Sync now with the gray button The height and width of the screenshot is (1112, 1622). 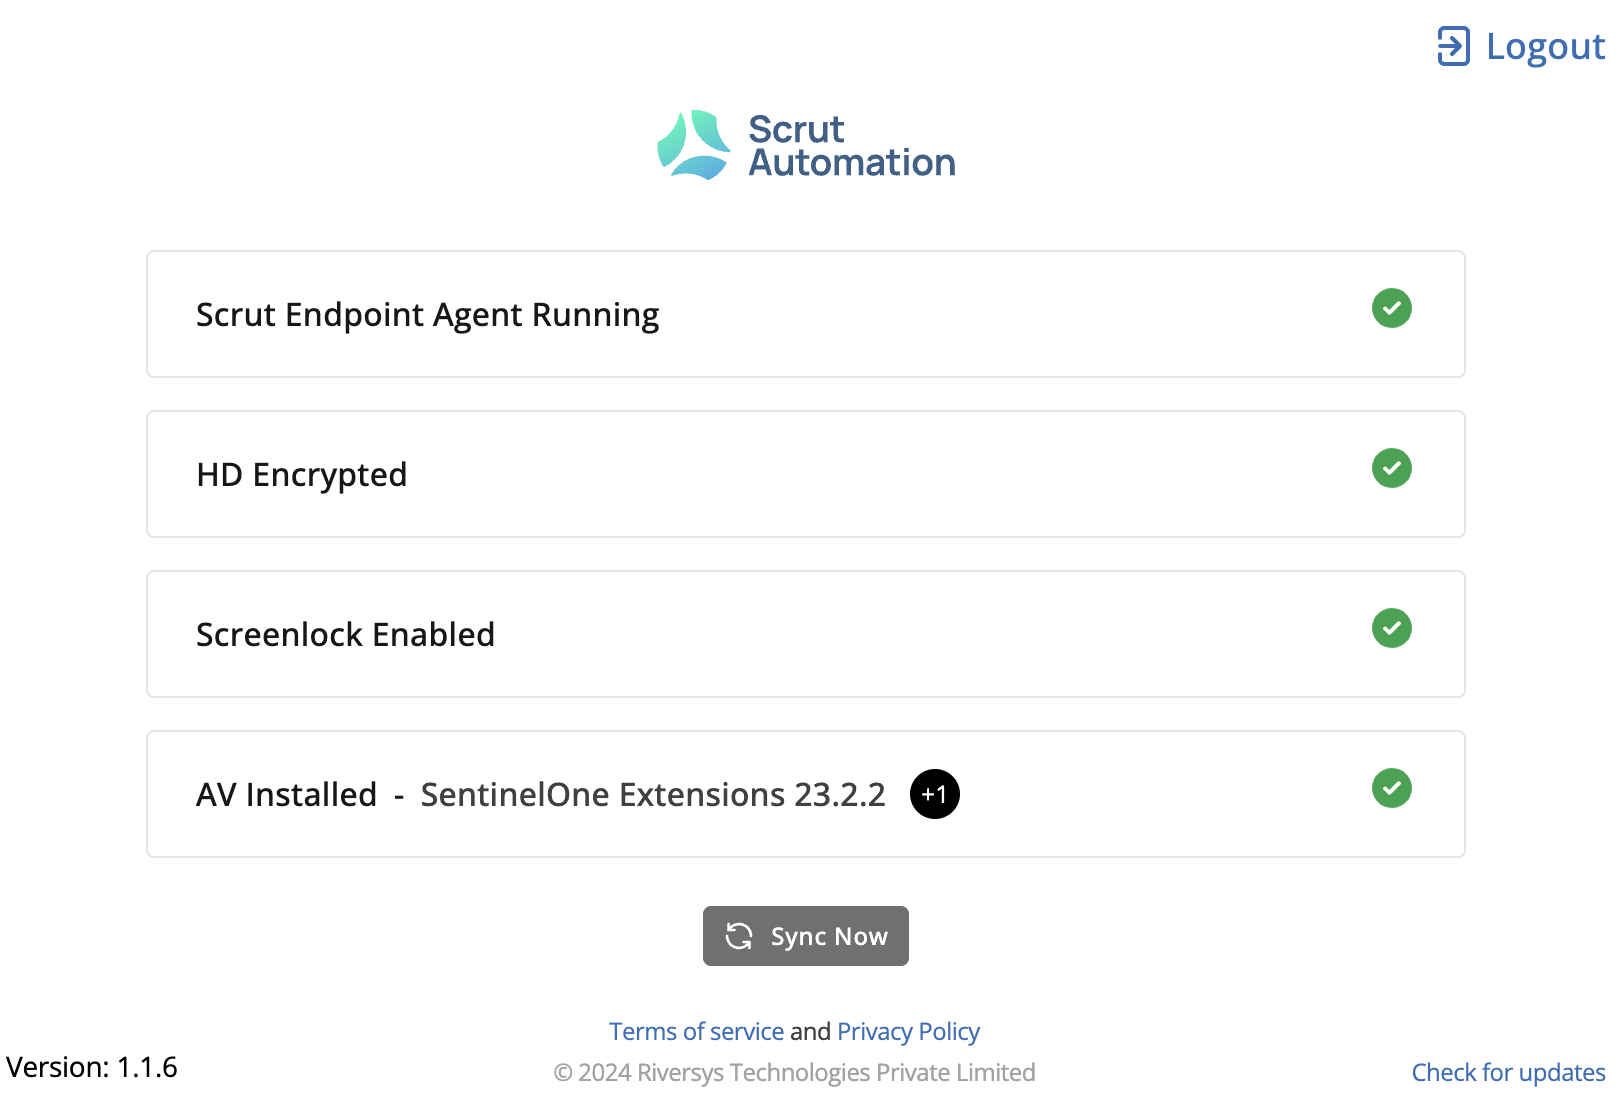click(805, 936)
